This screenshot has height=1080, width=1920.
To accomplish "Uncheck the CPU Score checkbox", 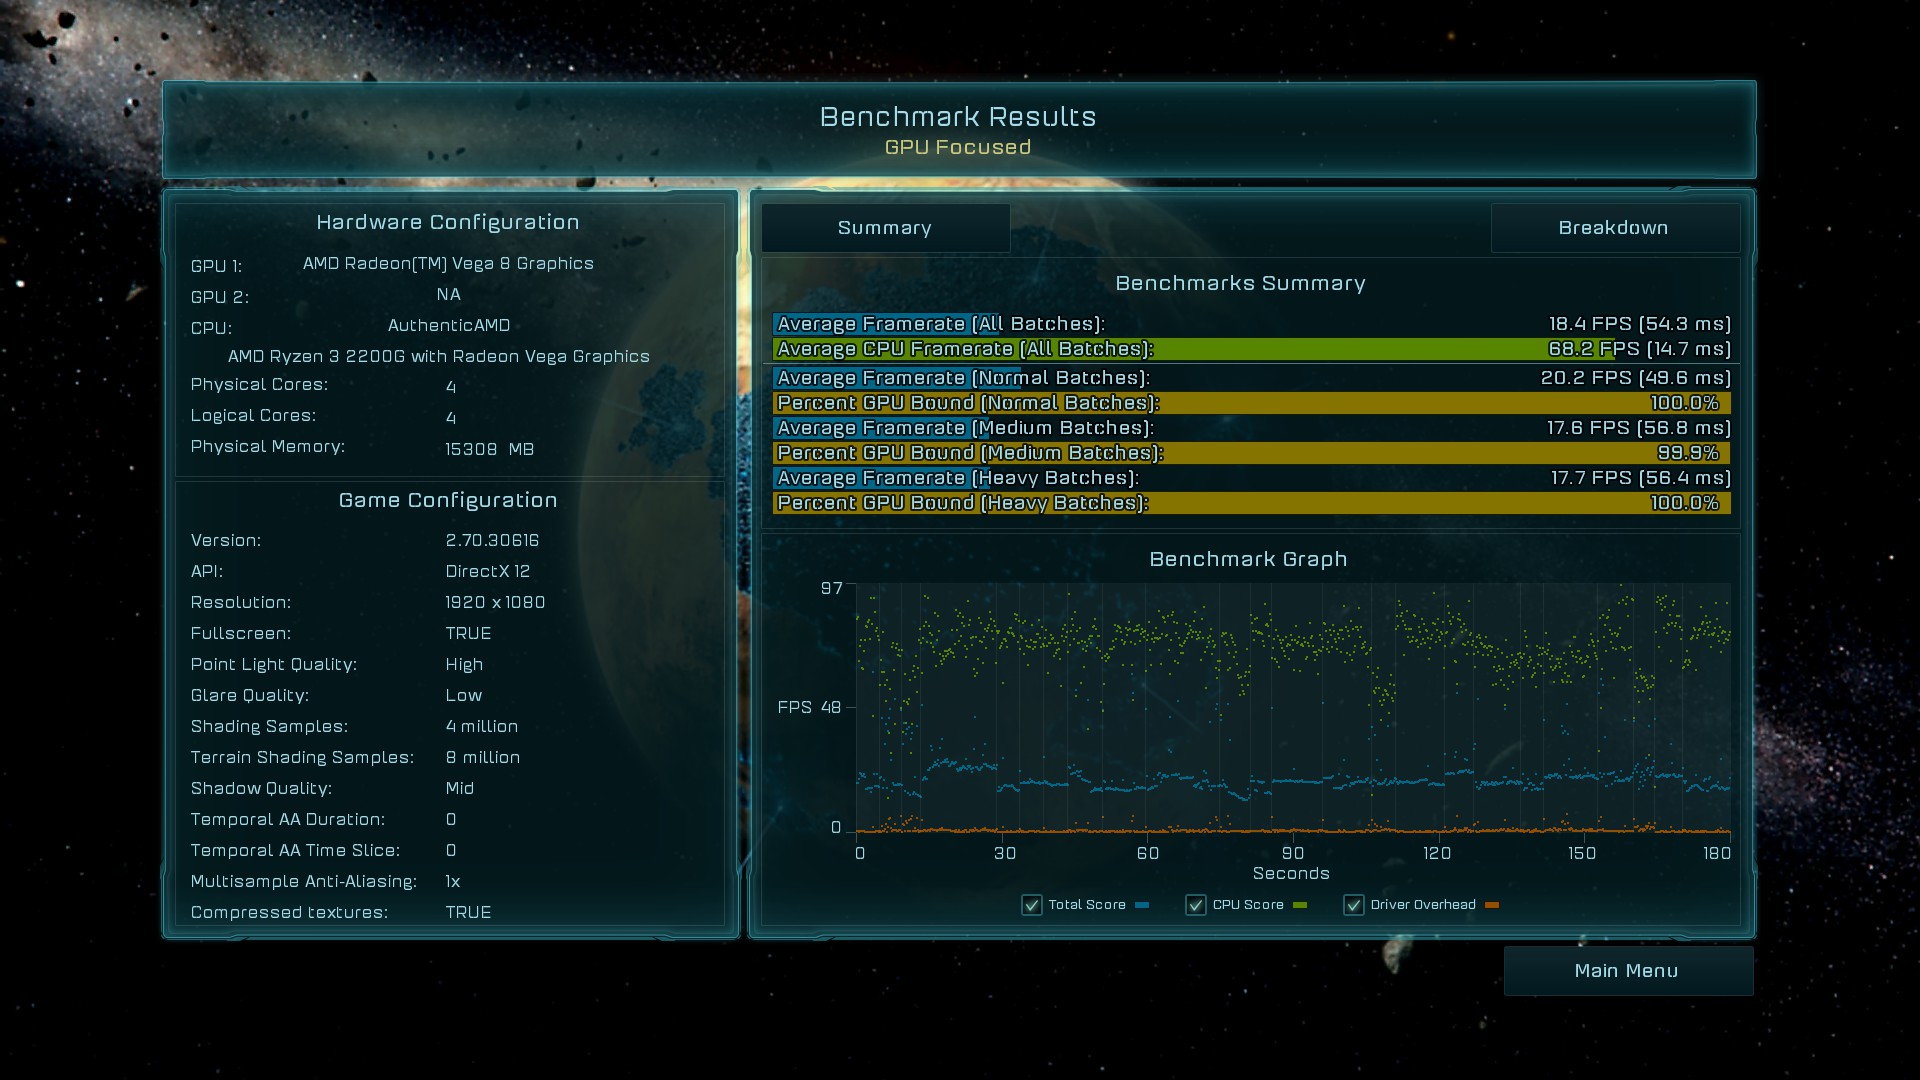I will pos(1195,905).
